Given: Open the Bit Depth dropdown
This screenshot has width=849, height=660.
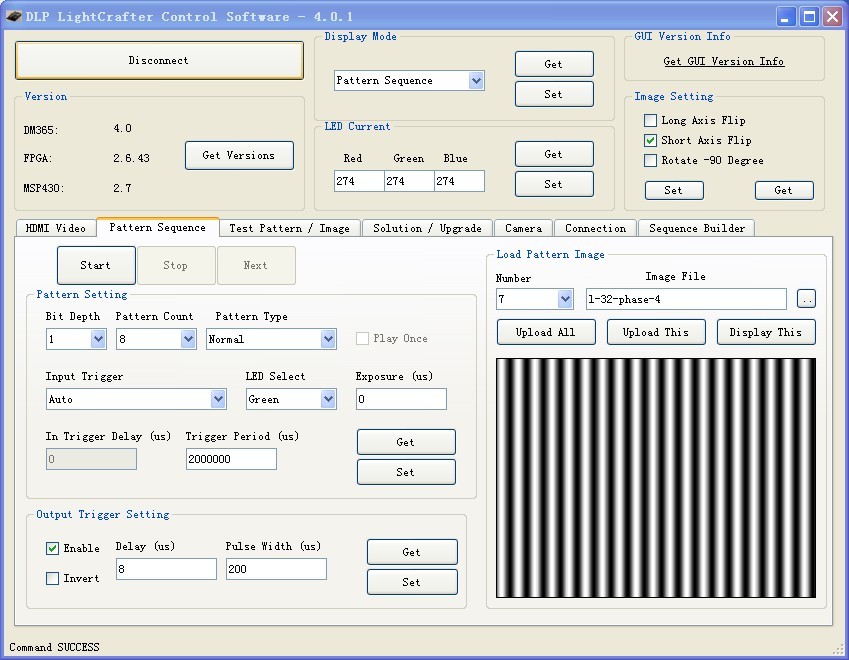Looking at the screenshot, I should pyautogui.click(x=98, y=339).
